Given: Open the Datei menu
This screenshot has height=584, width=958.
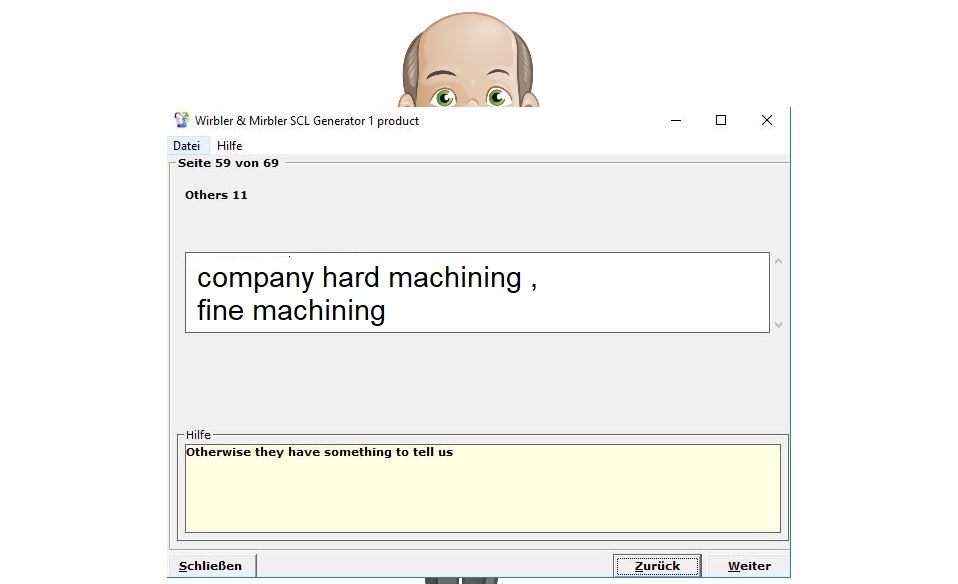Looking at the screenshot, I should (x=186, y=146).
